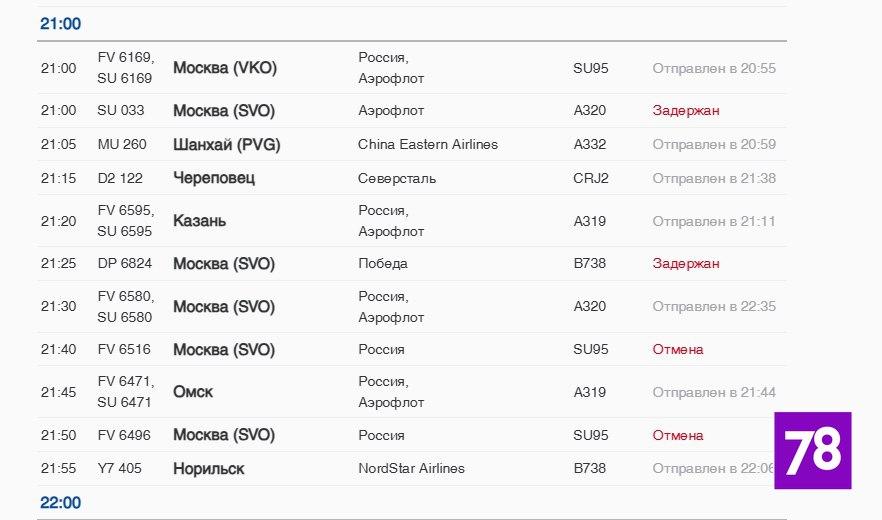
Task: Open the Омск destination link
Action: pos(193,392)
